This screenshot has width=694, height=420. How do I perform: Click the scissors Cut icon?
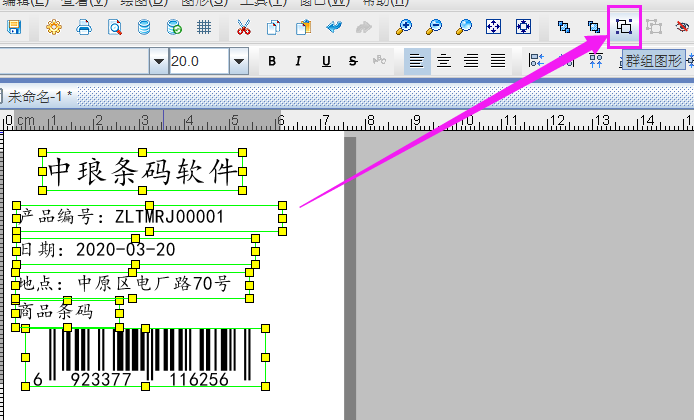tap(243, 27)
